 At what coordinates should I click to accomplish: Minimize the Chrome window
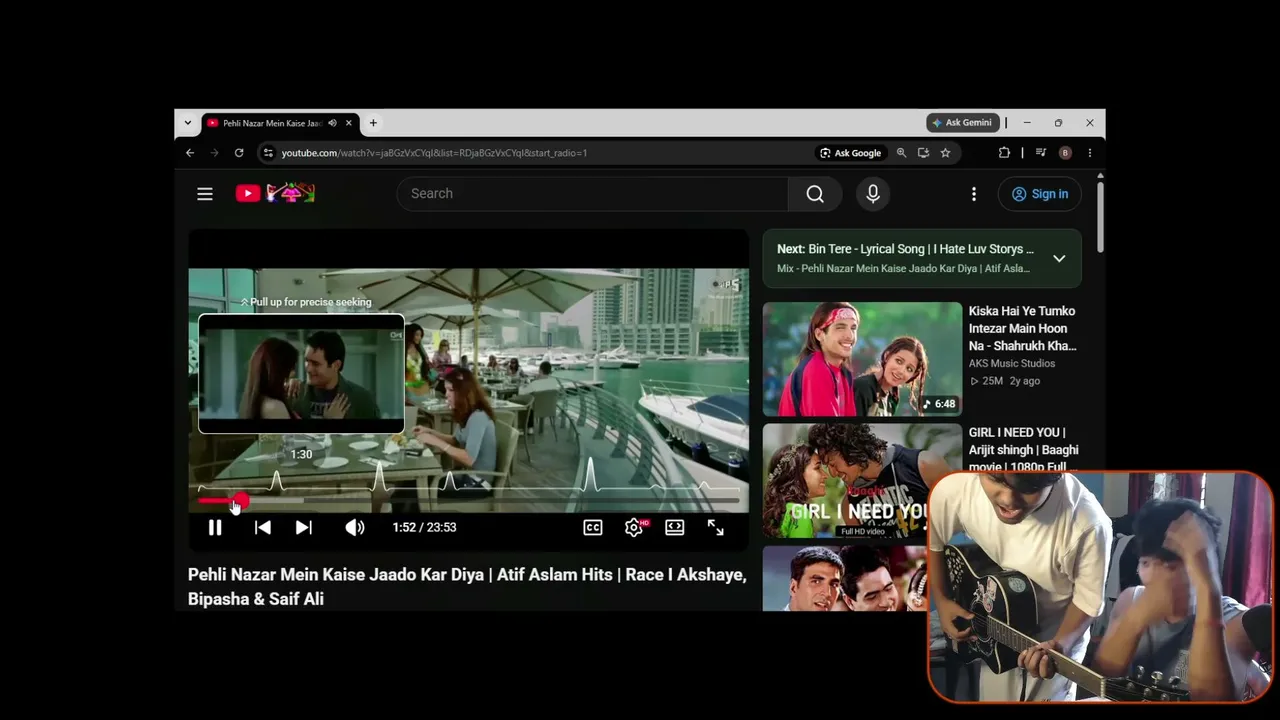tap(1027, 123)
